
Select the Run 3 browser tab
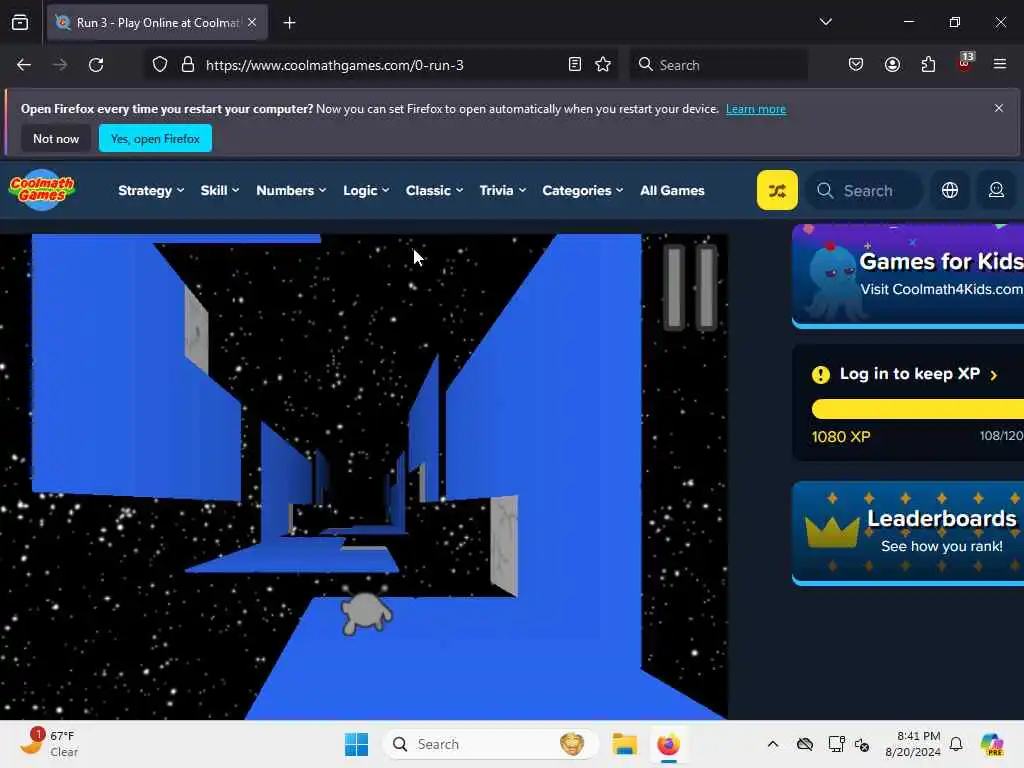click(157, 22)
